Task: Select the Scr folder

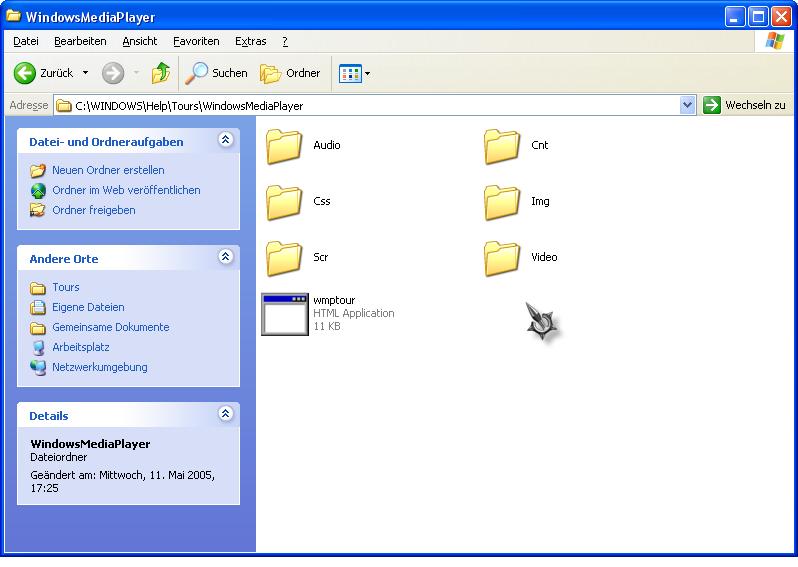Action: pos(285,258)
